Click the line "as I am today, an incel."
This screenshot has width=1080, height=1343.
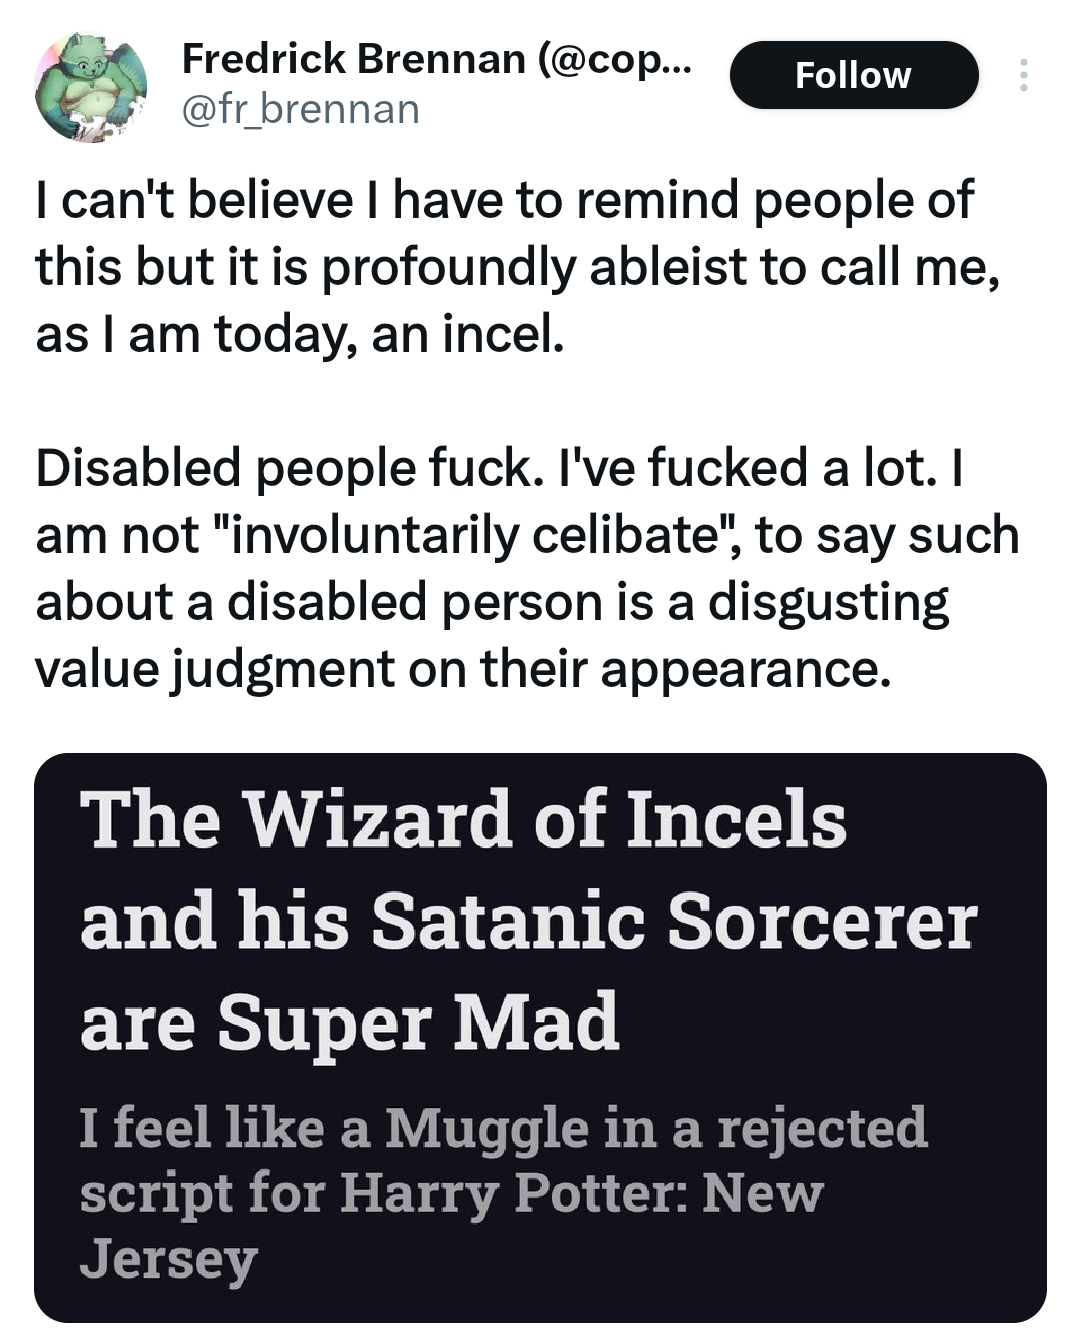tap(300, 334)
